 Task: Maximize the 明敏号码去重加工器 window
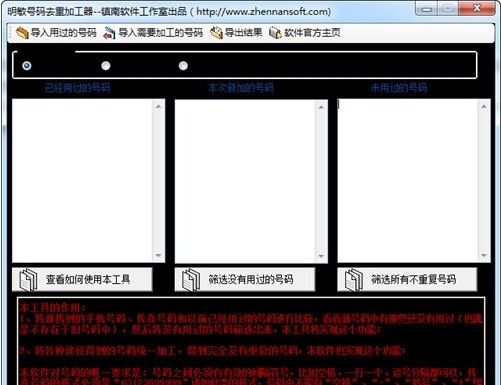click(x=448, y=9)
